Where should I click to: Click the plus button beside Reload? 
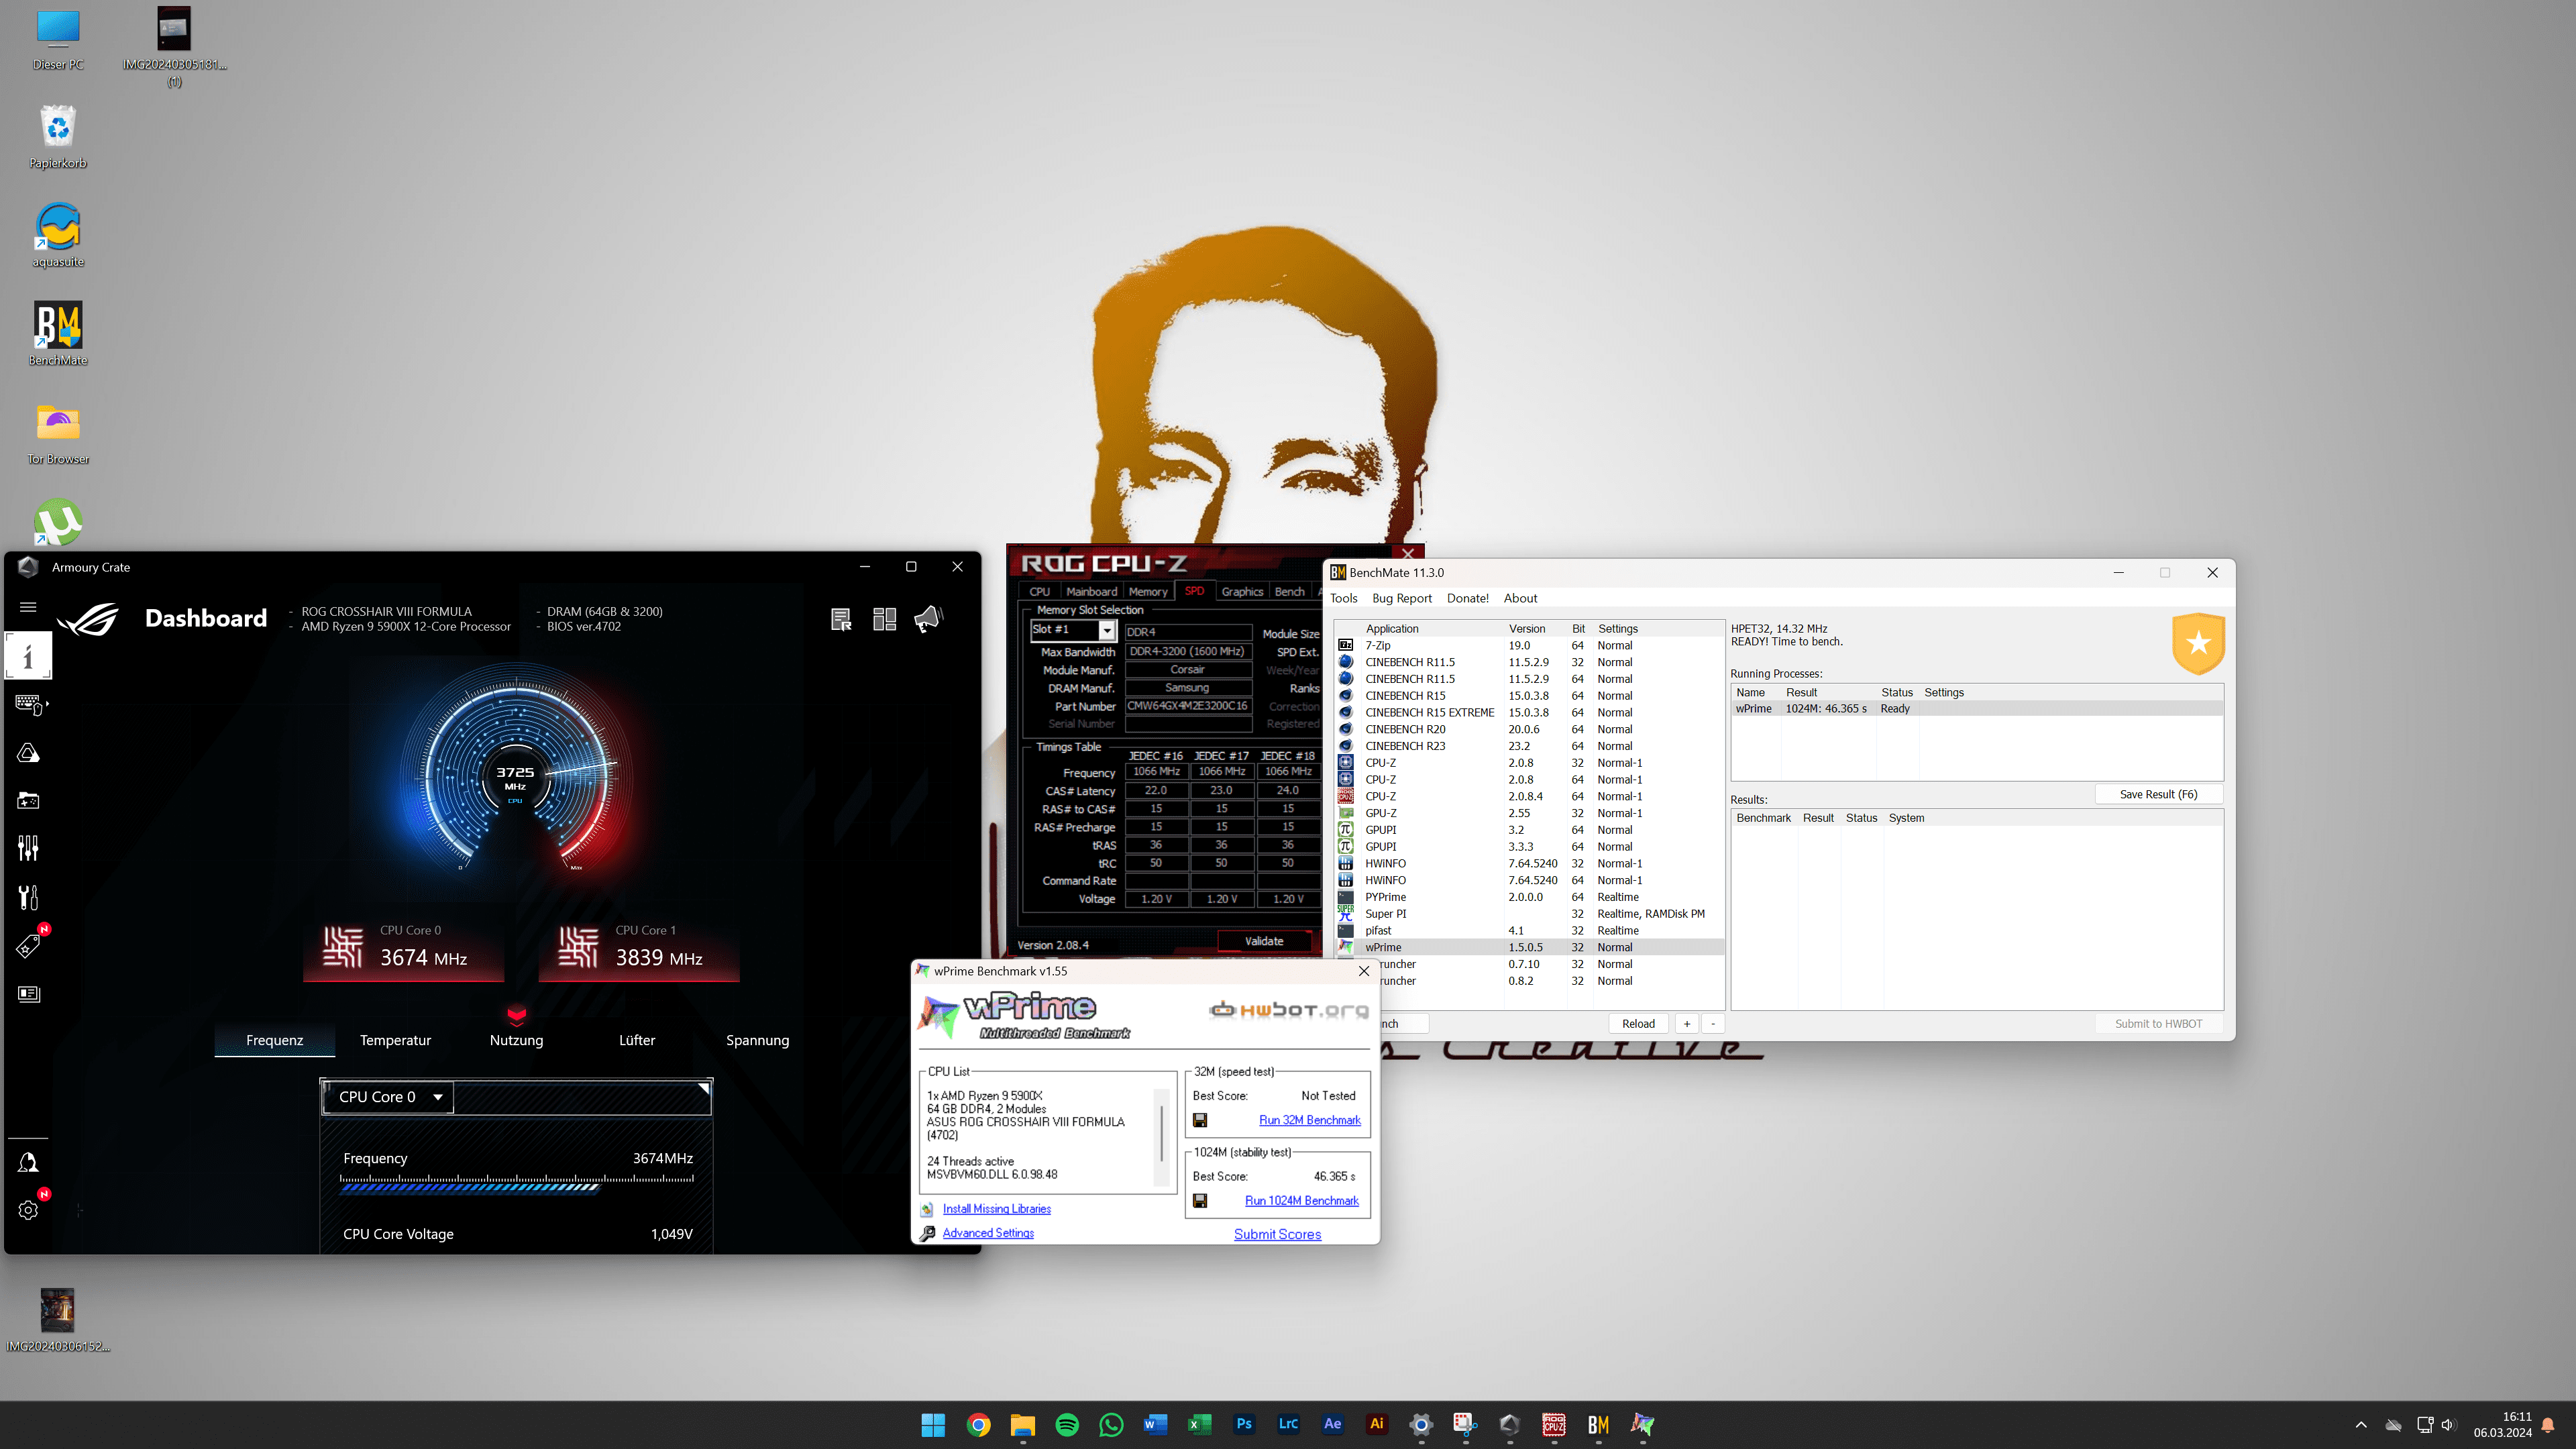(x=1687, y=1024)
